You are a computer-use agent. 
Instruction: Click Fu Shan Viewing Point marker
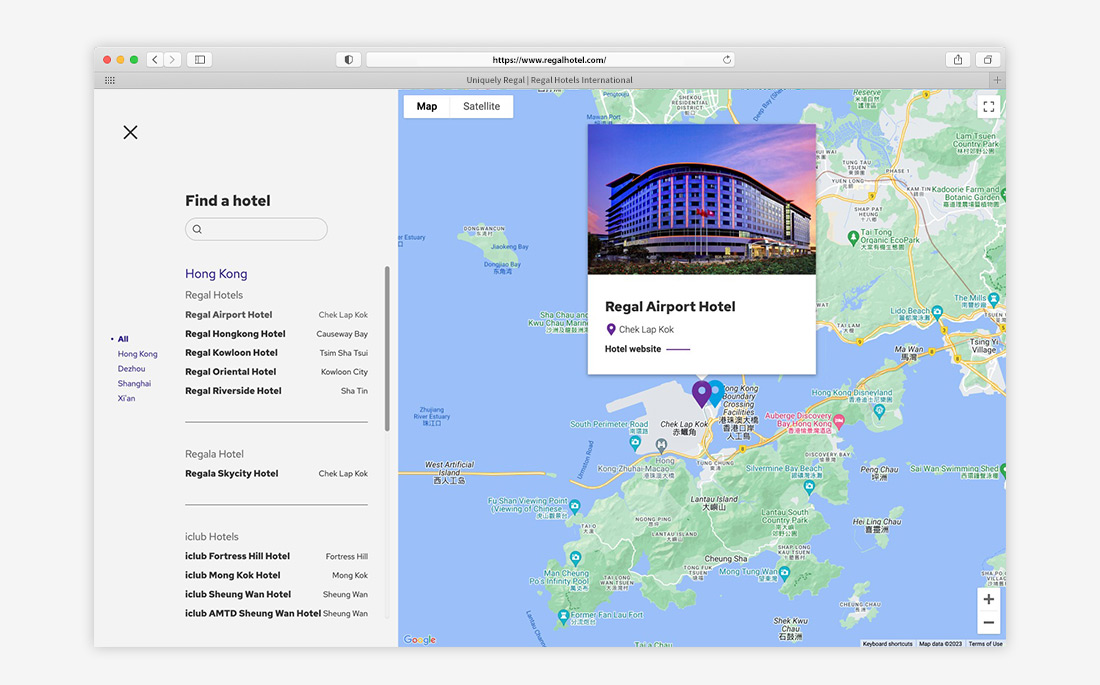[x=575, y=505]
